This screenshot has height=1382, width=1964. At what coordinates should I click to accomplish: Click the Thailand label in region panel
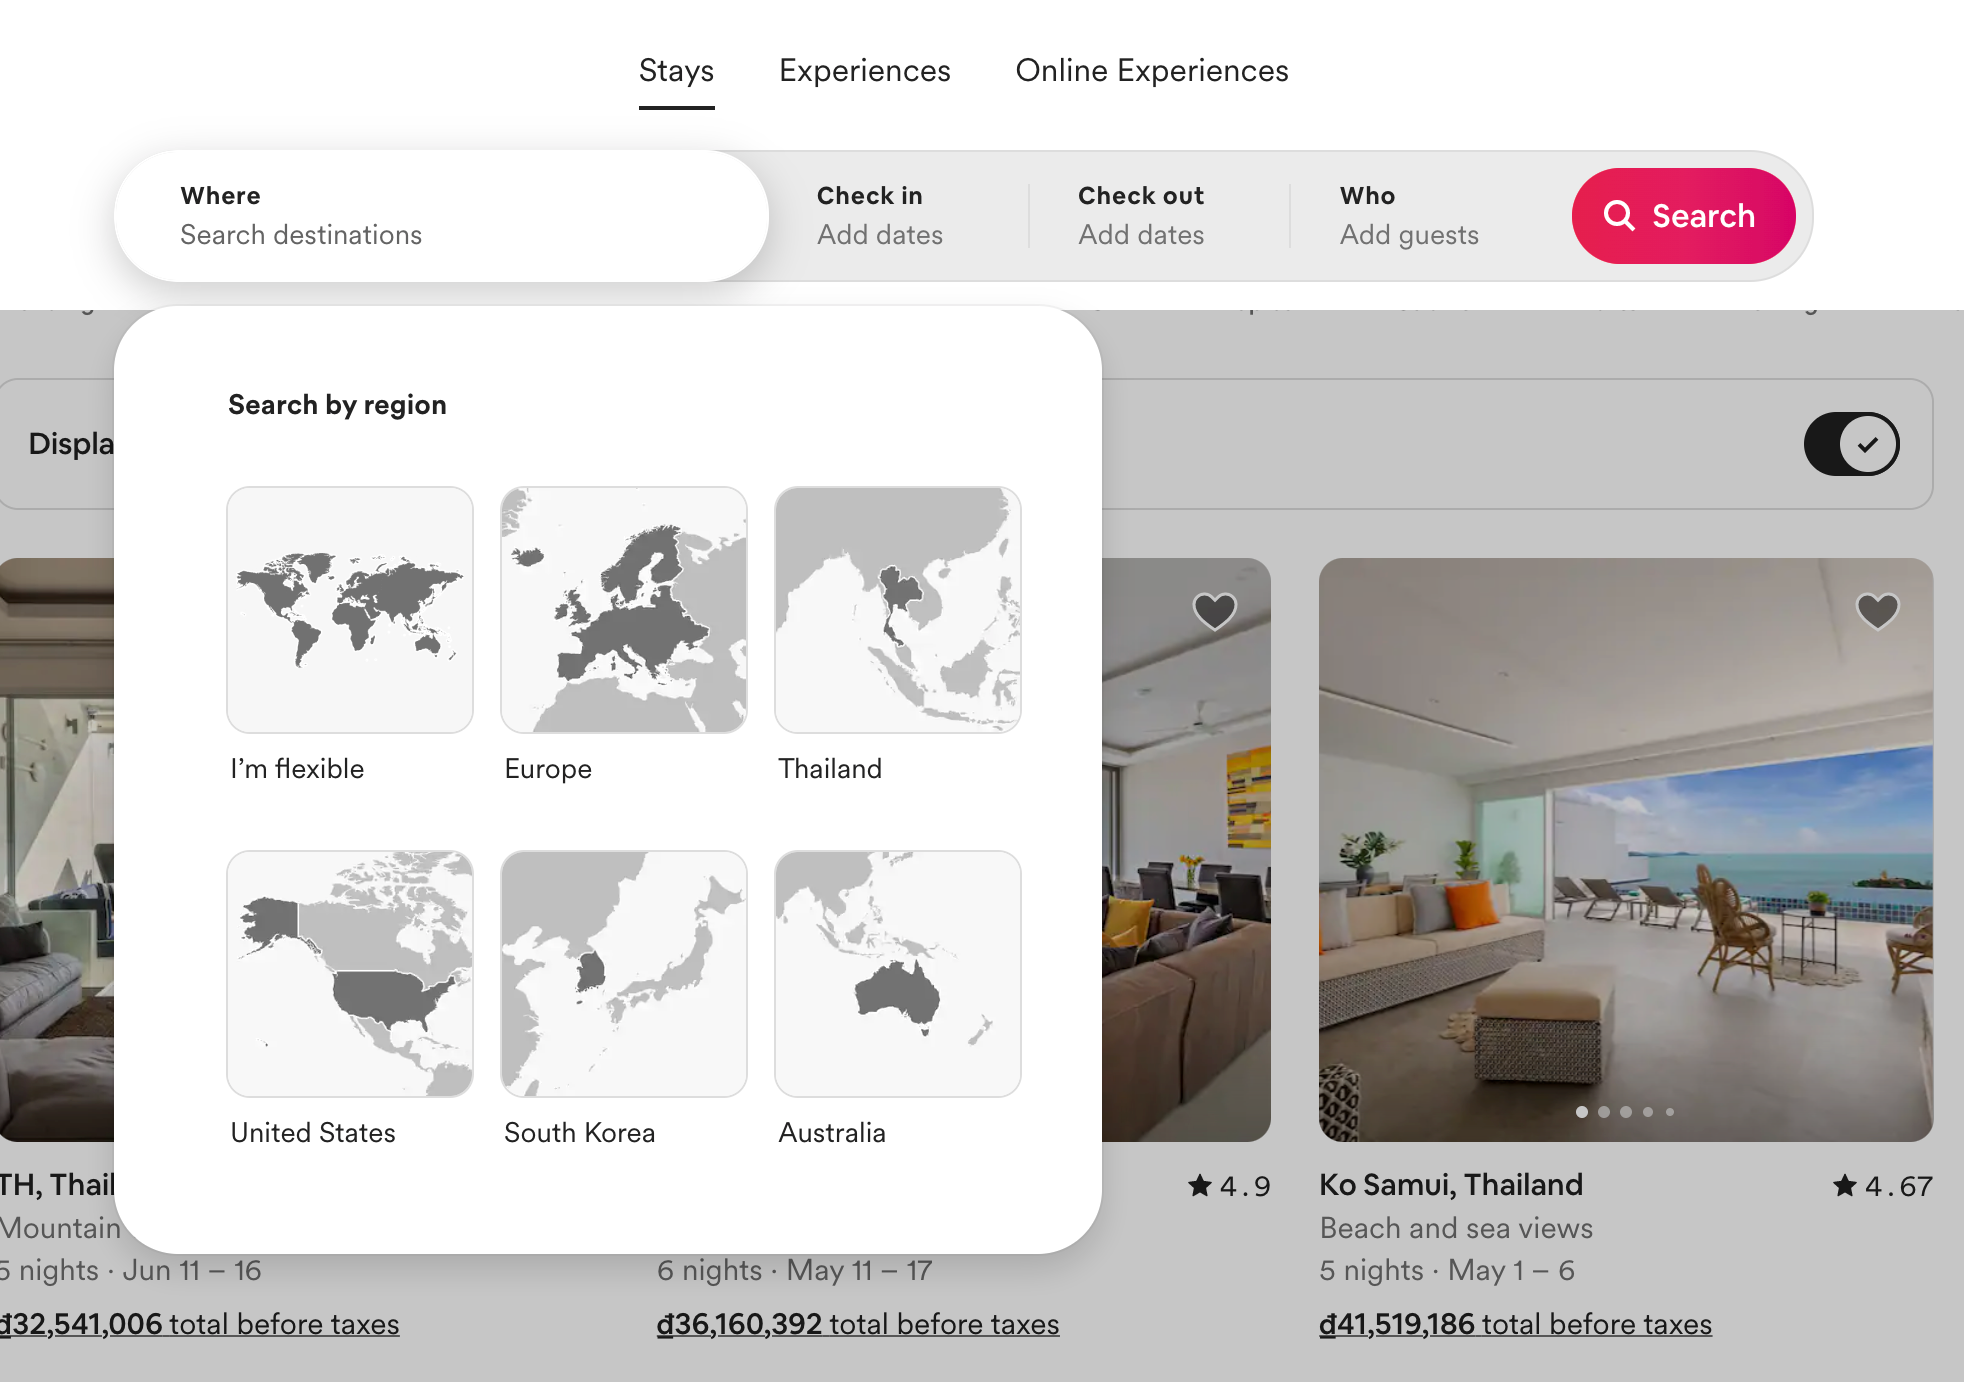pyautogui.click(x=830, y=769)
